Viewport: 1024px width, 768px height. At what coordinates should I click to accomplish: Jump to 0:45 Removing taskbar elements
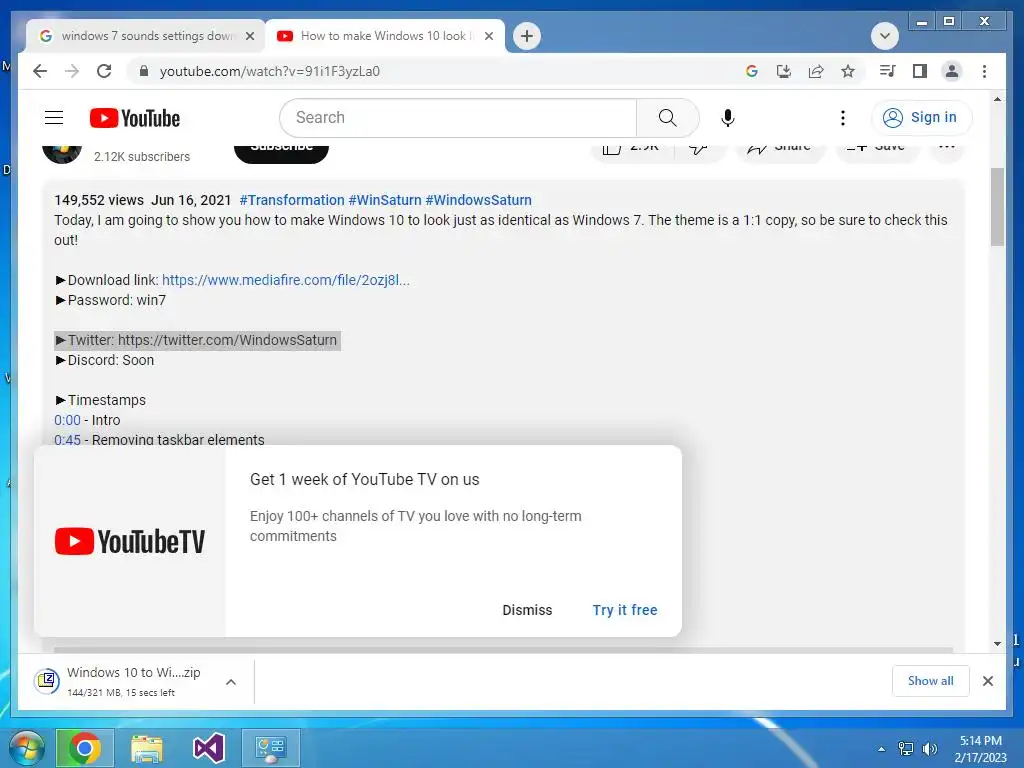click(x=67, y=440)
